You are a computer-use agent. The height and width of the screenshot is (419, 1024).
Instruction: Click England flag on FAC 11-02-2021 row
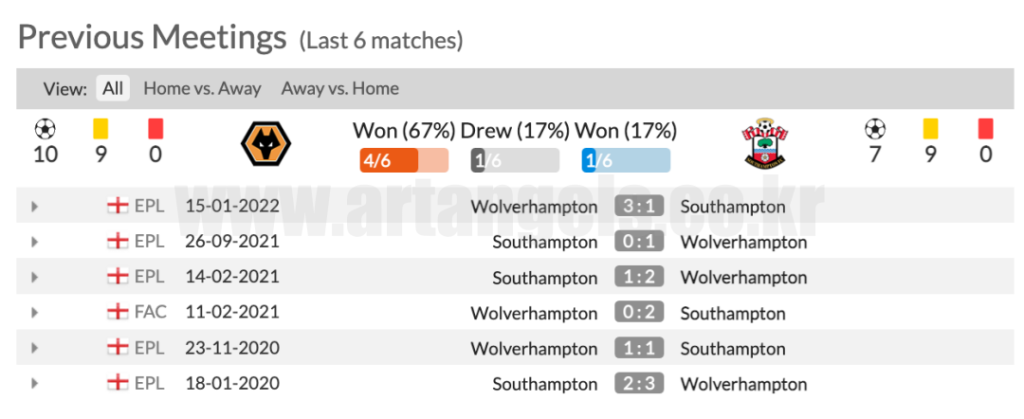tap(118, 312)
